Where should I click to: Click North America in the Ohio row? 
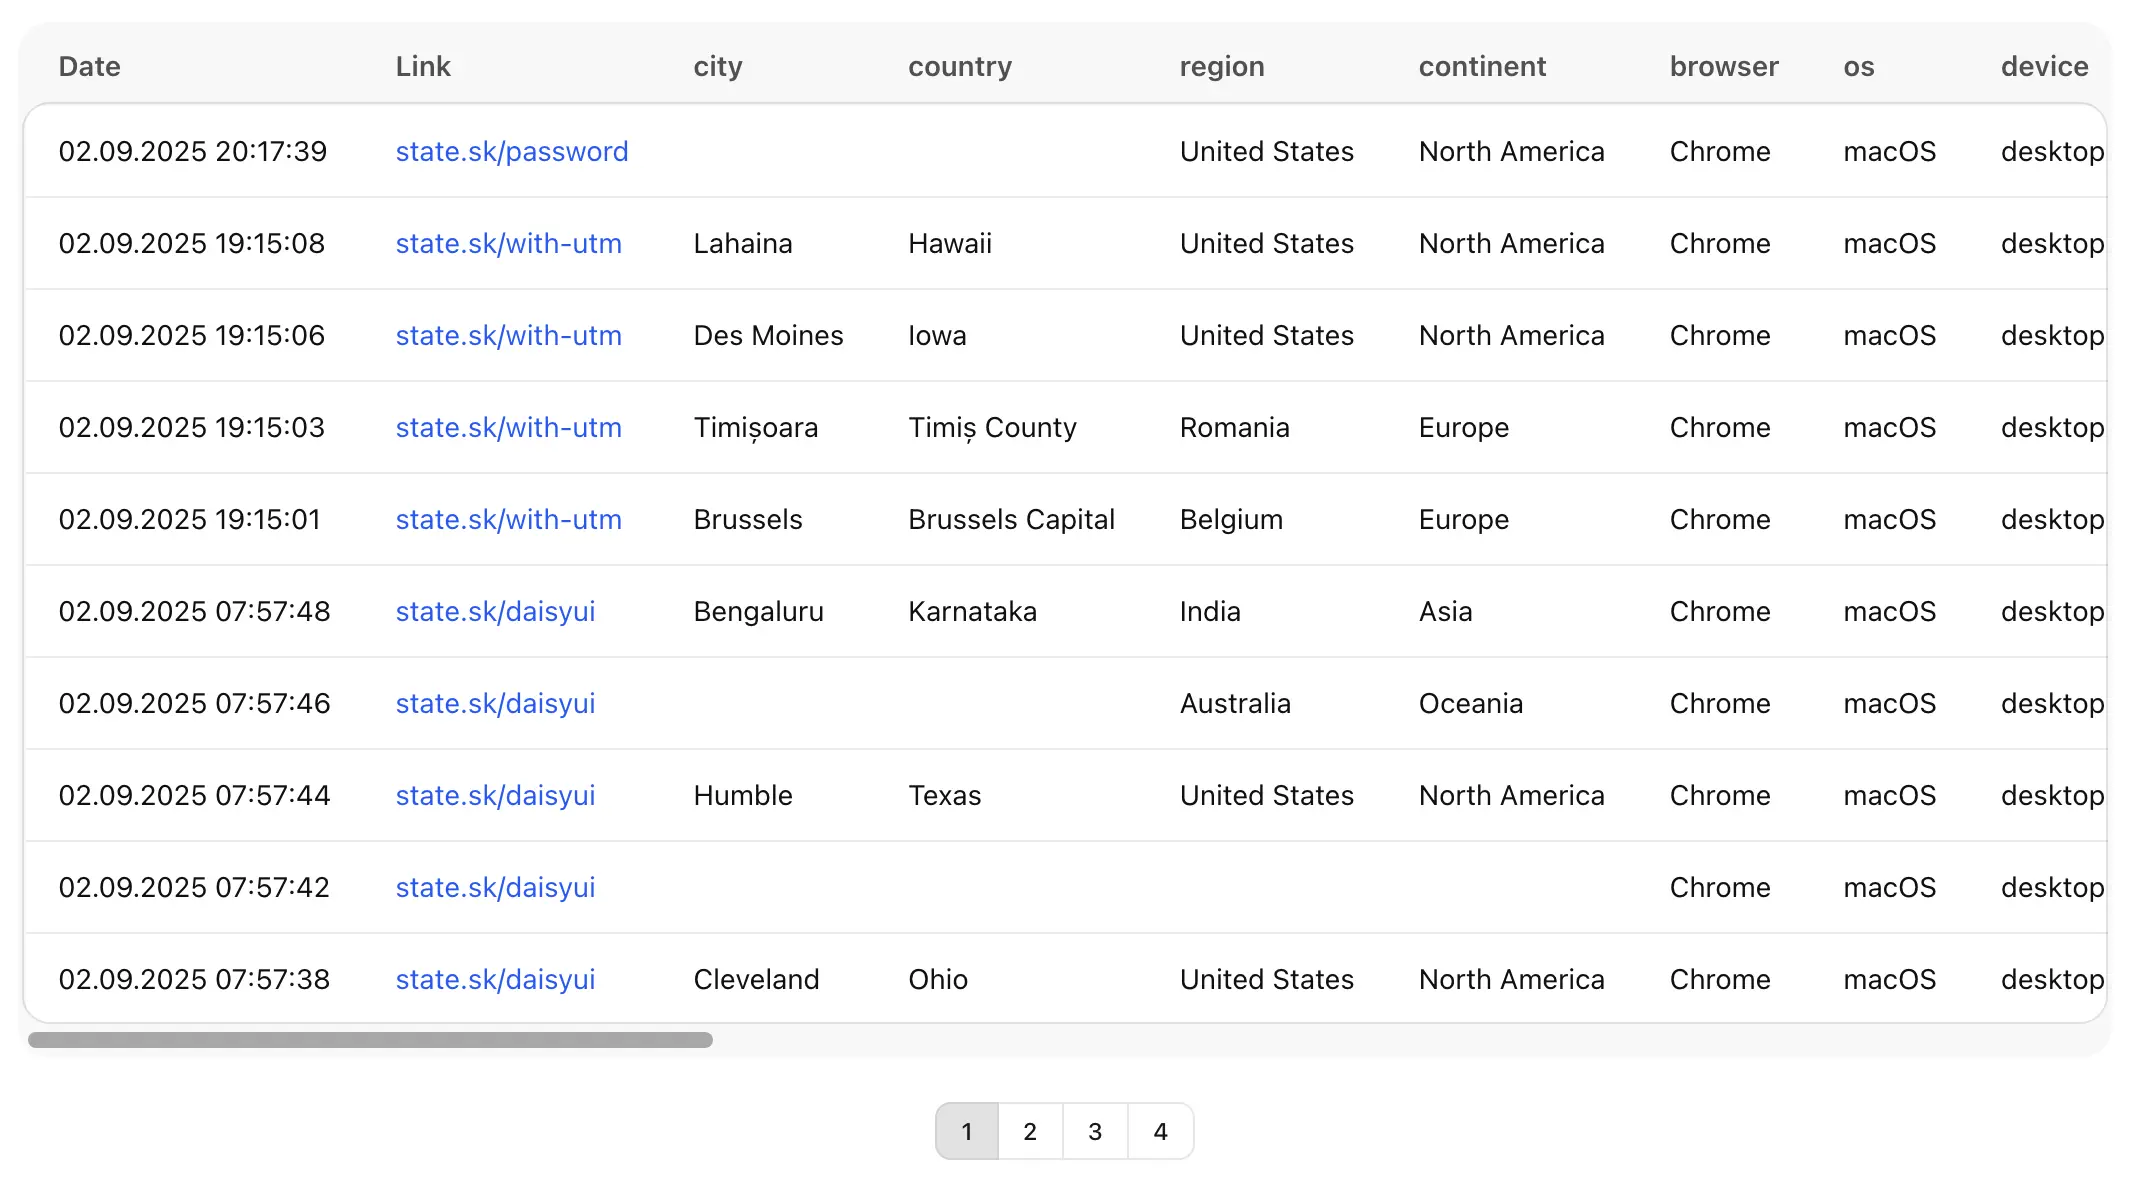[x=1512, y=979]
